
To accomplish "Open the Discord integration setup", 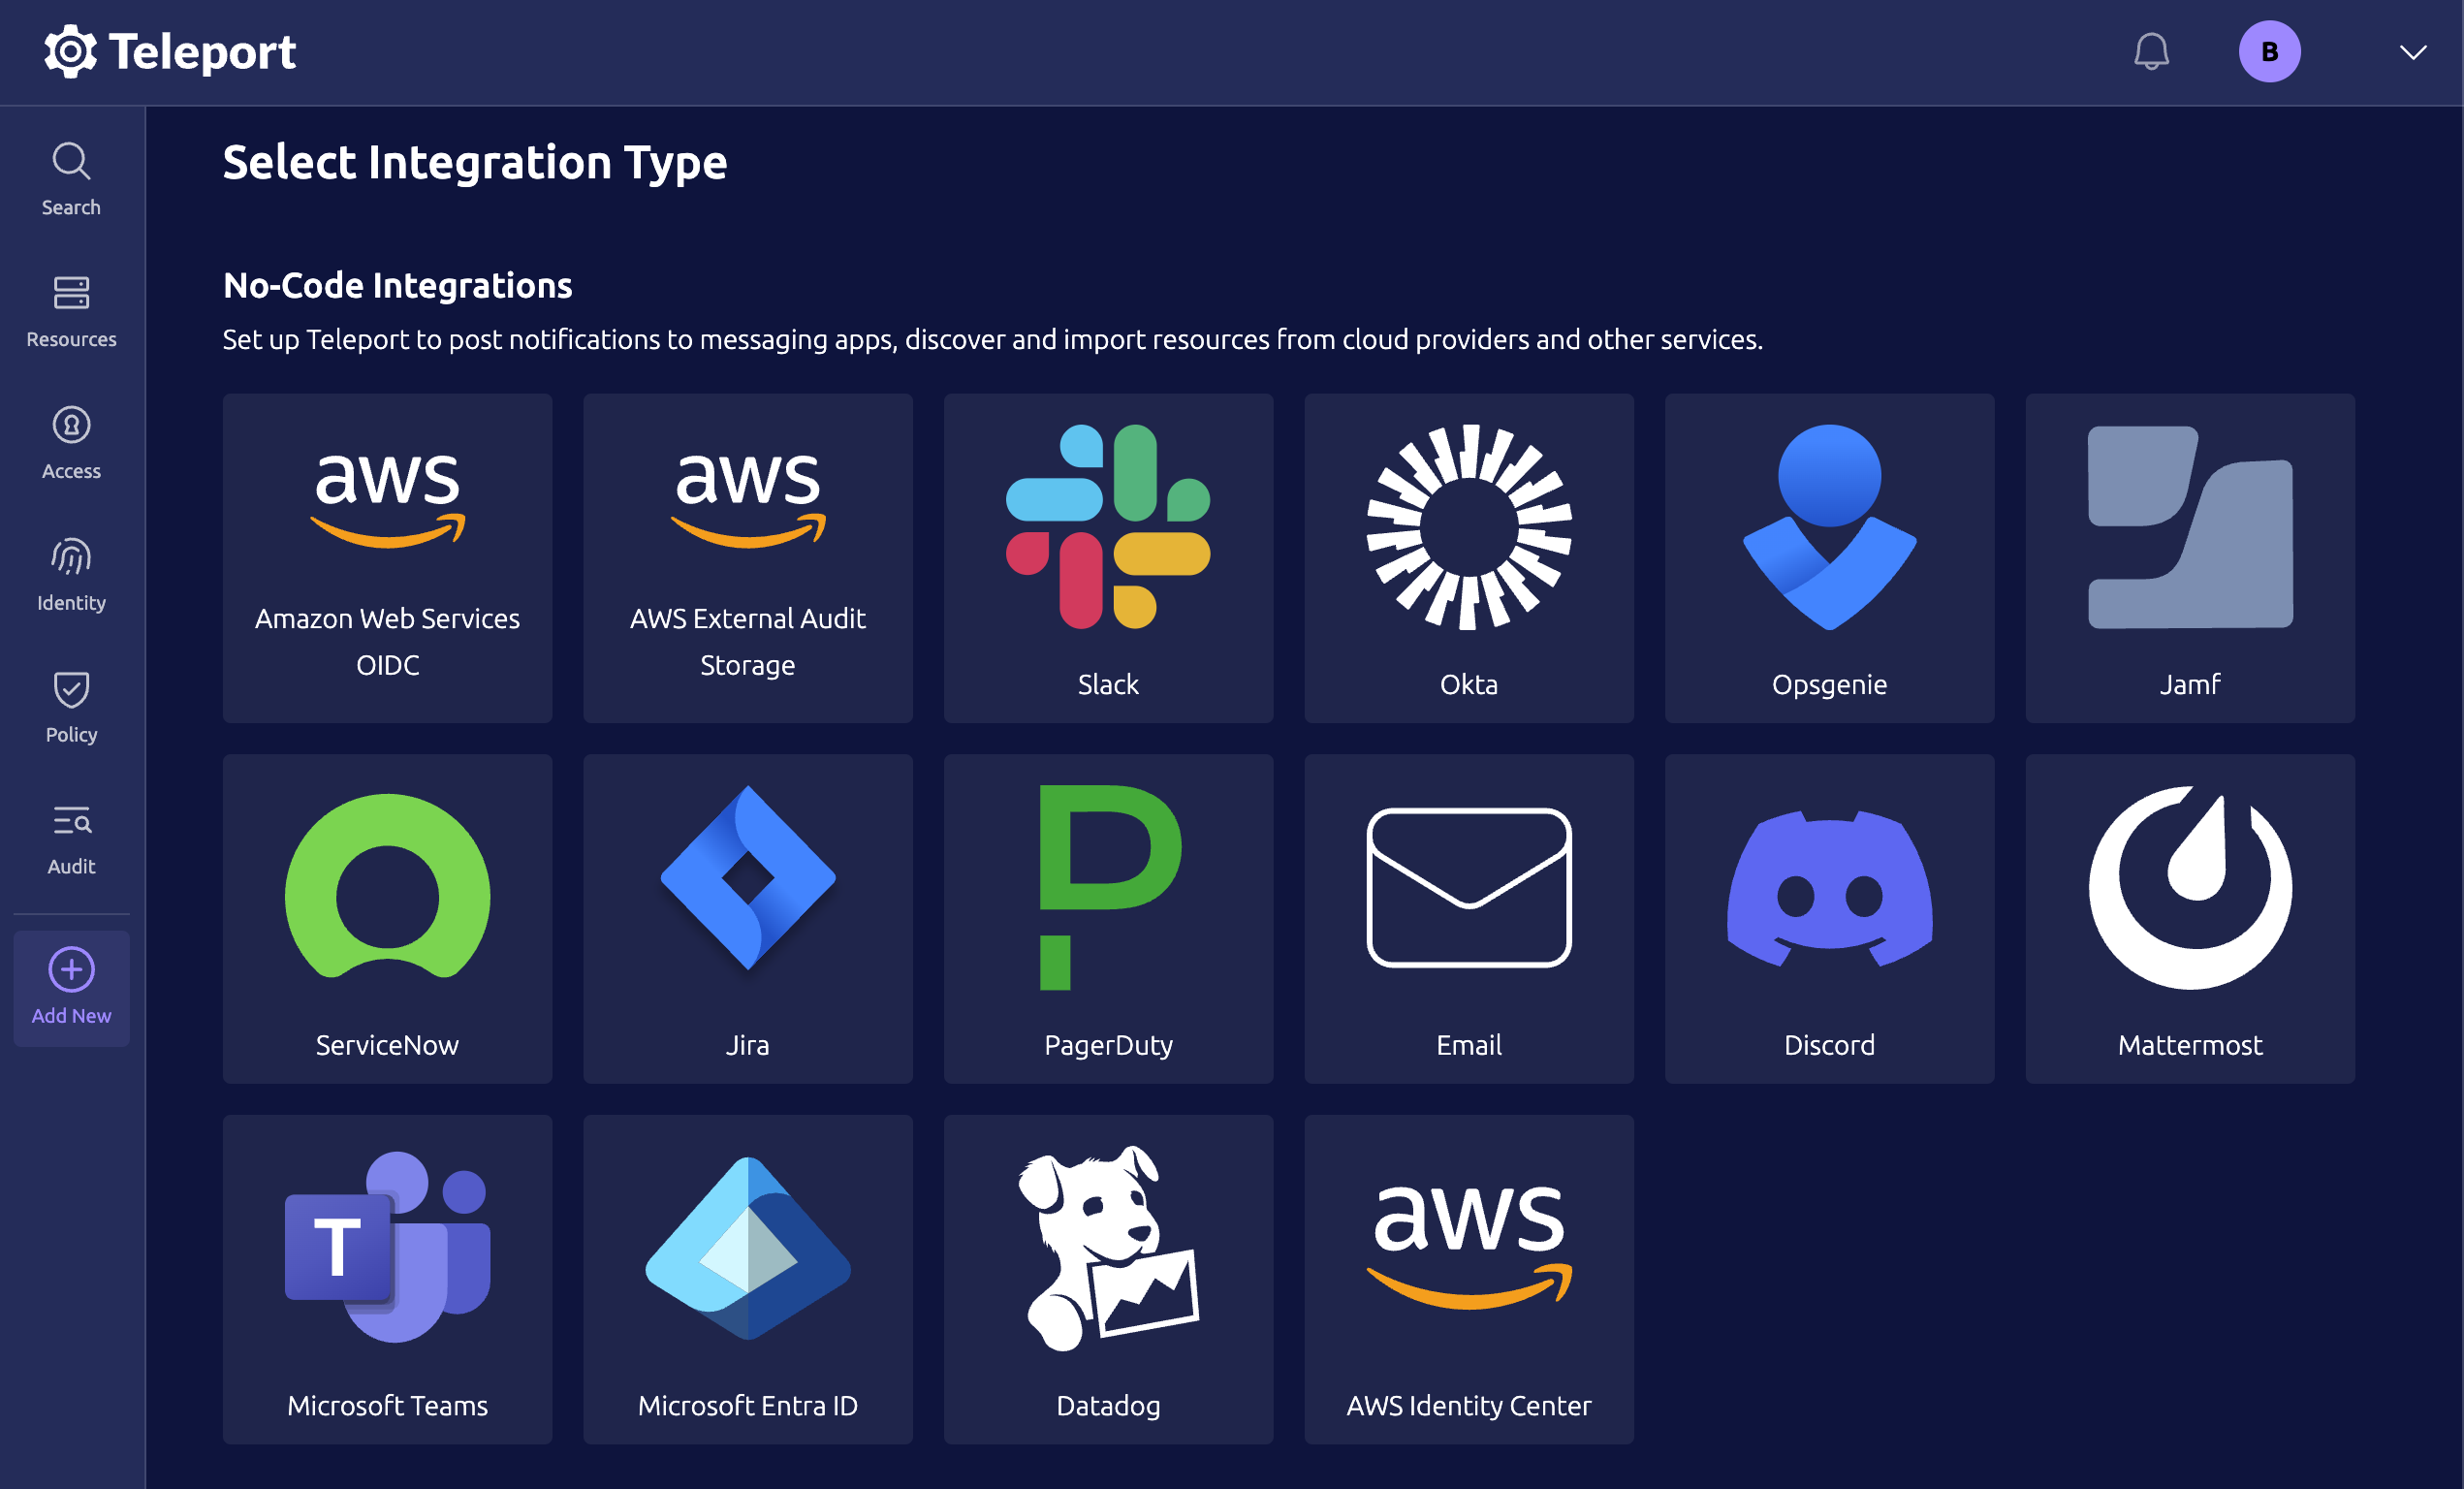I will tap(1829, 917).
